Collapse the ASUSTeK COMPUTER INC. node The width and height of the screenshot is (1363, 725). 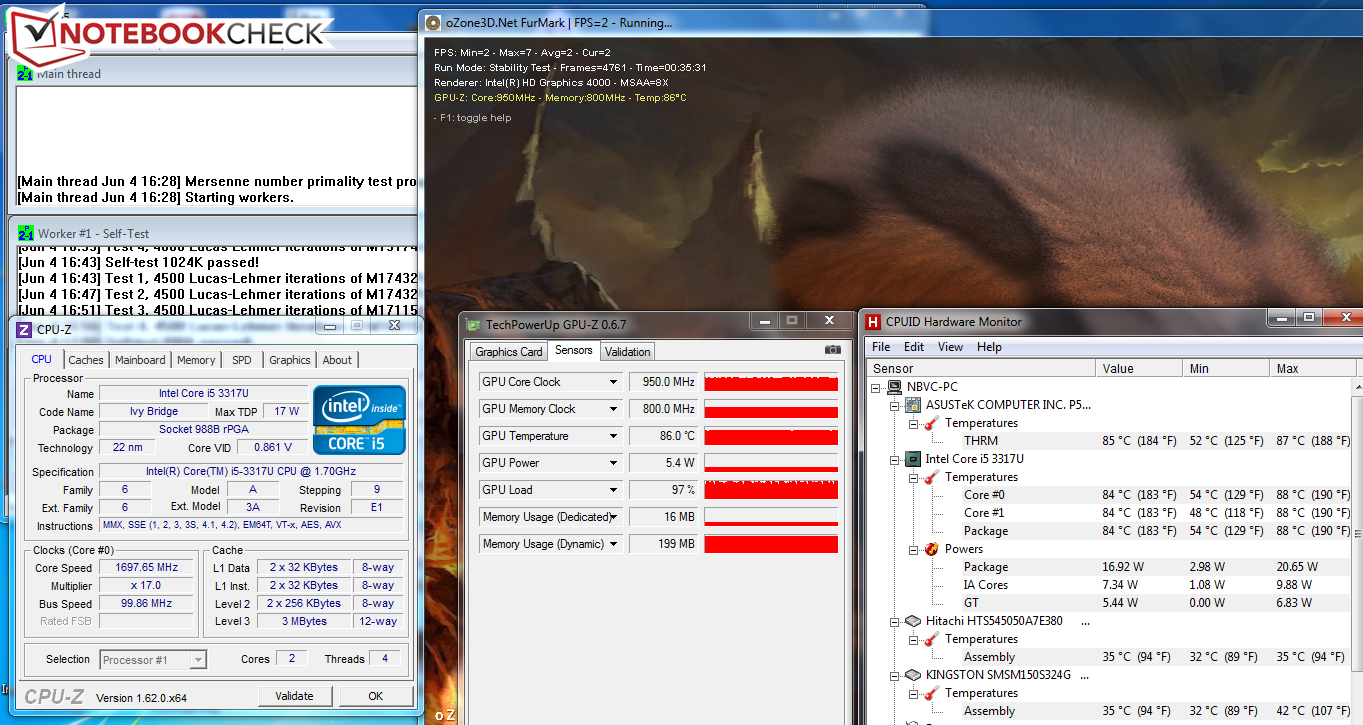[x=895, y=405]
